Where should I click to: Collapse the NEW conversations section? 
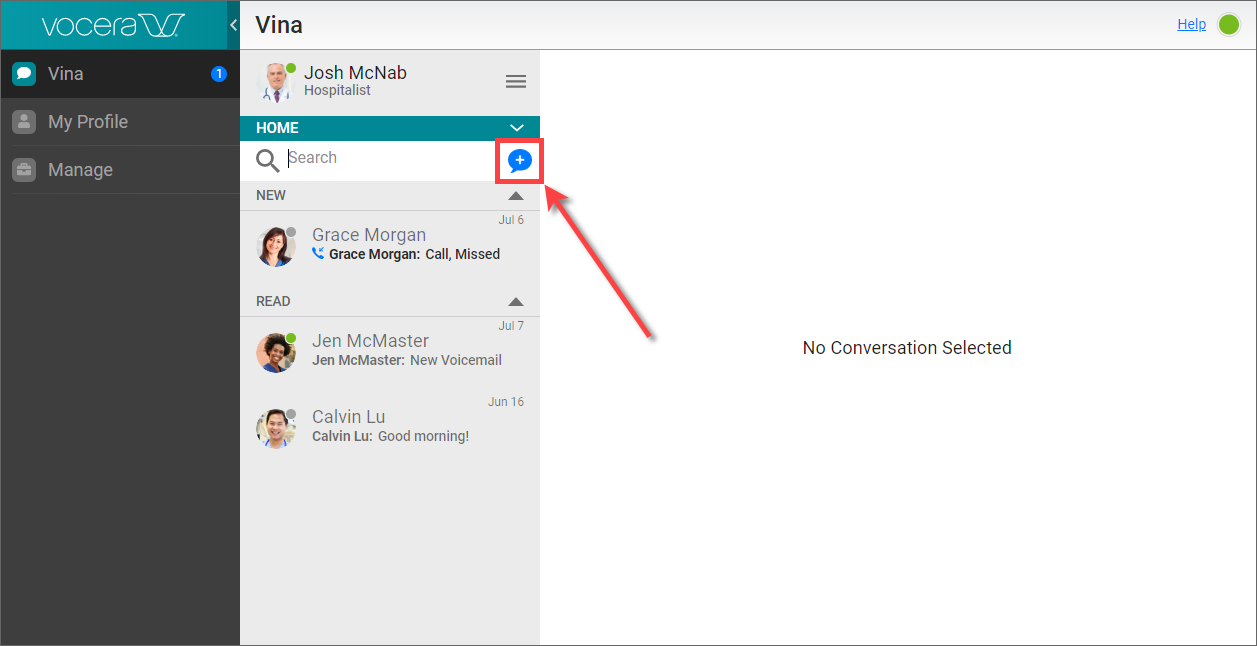click(516, 196)
